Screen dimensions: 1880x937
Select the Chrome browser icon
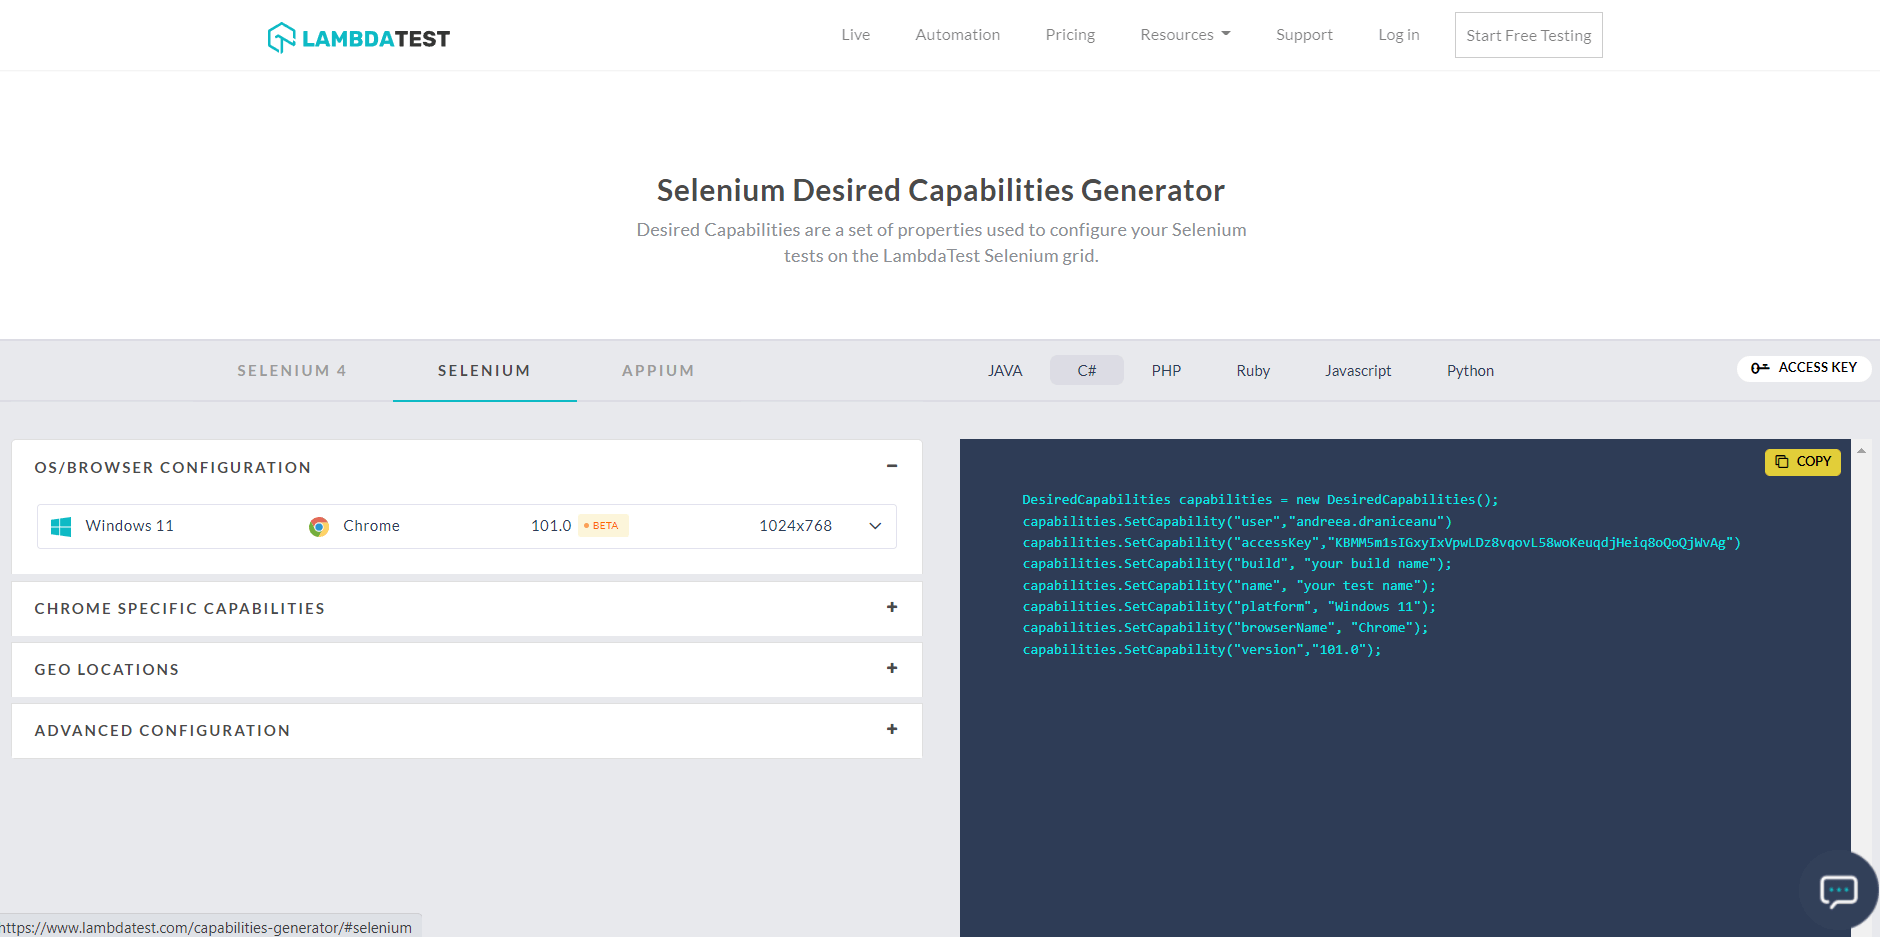pyautogui.click(x=319, y=525)
